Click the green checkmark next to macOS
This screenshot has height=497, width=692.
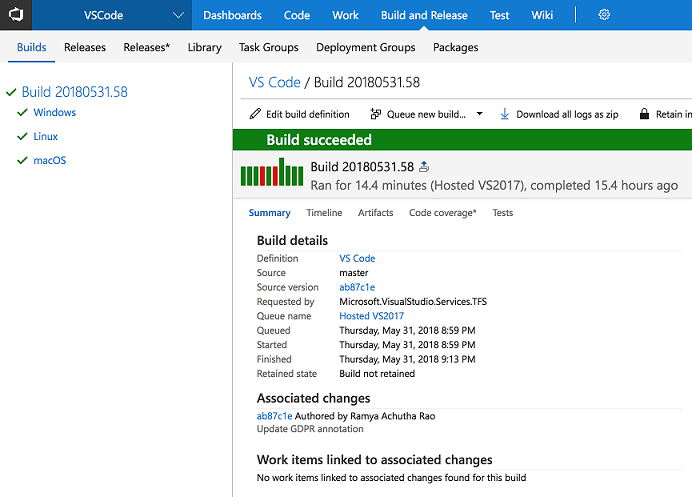click(22, 160)
